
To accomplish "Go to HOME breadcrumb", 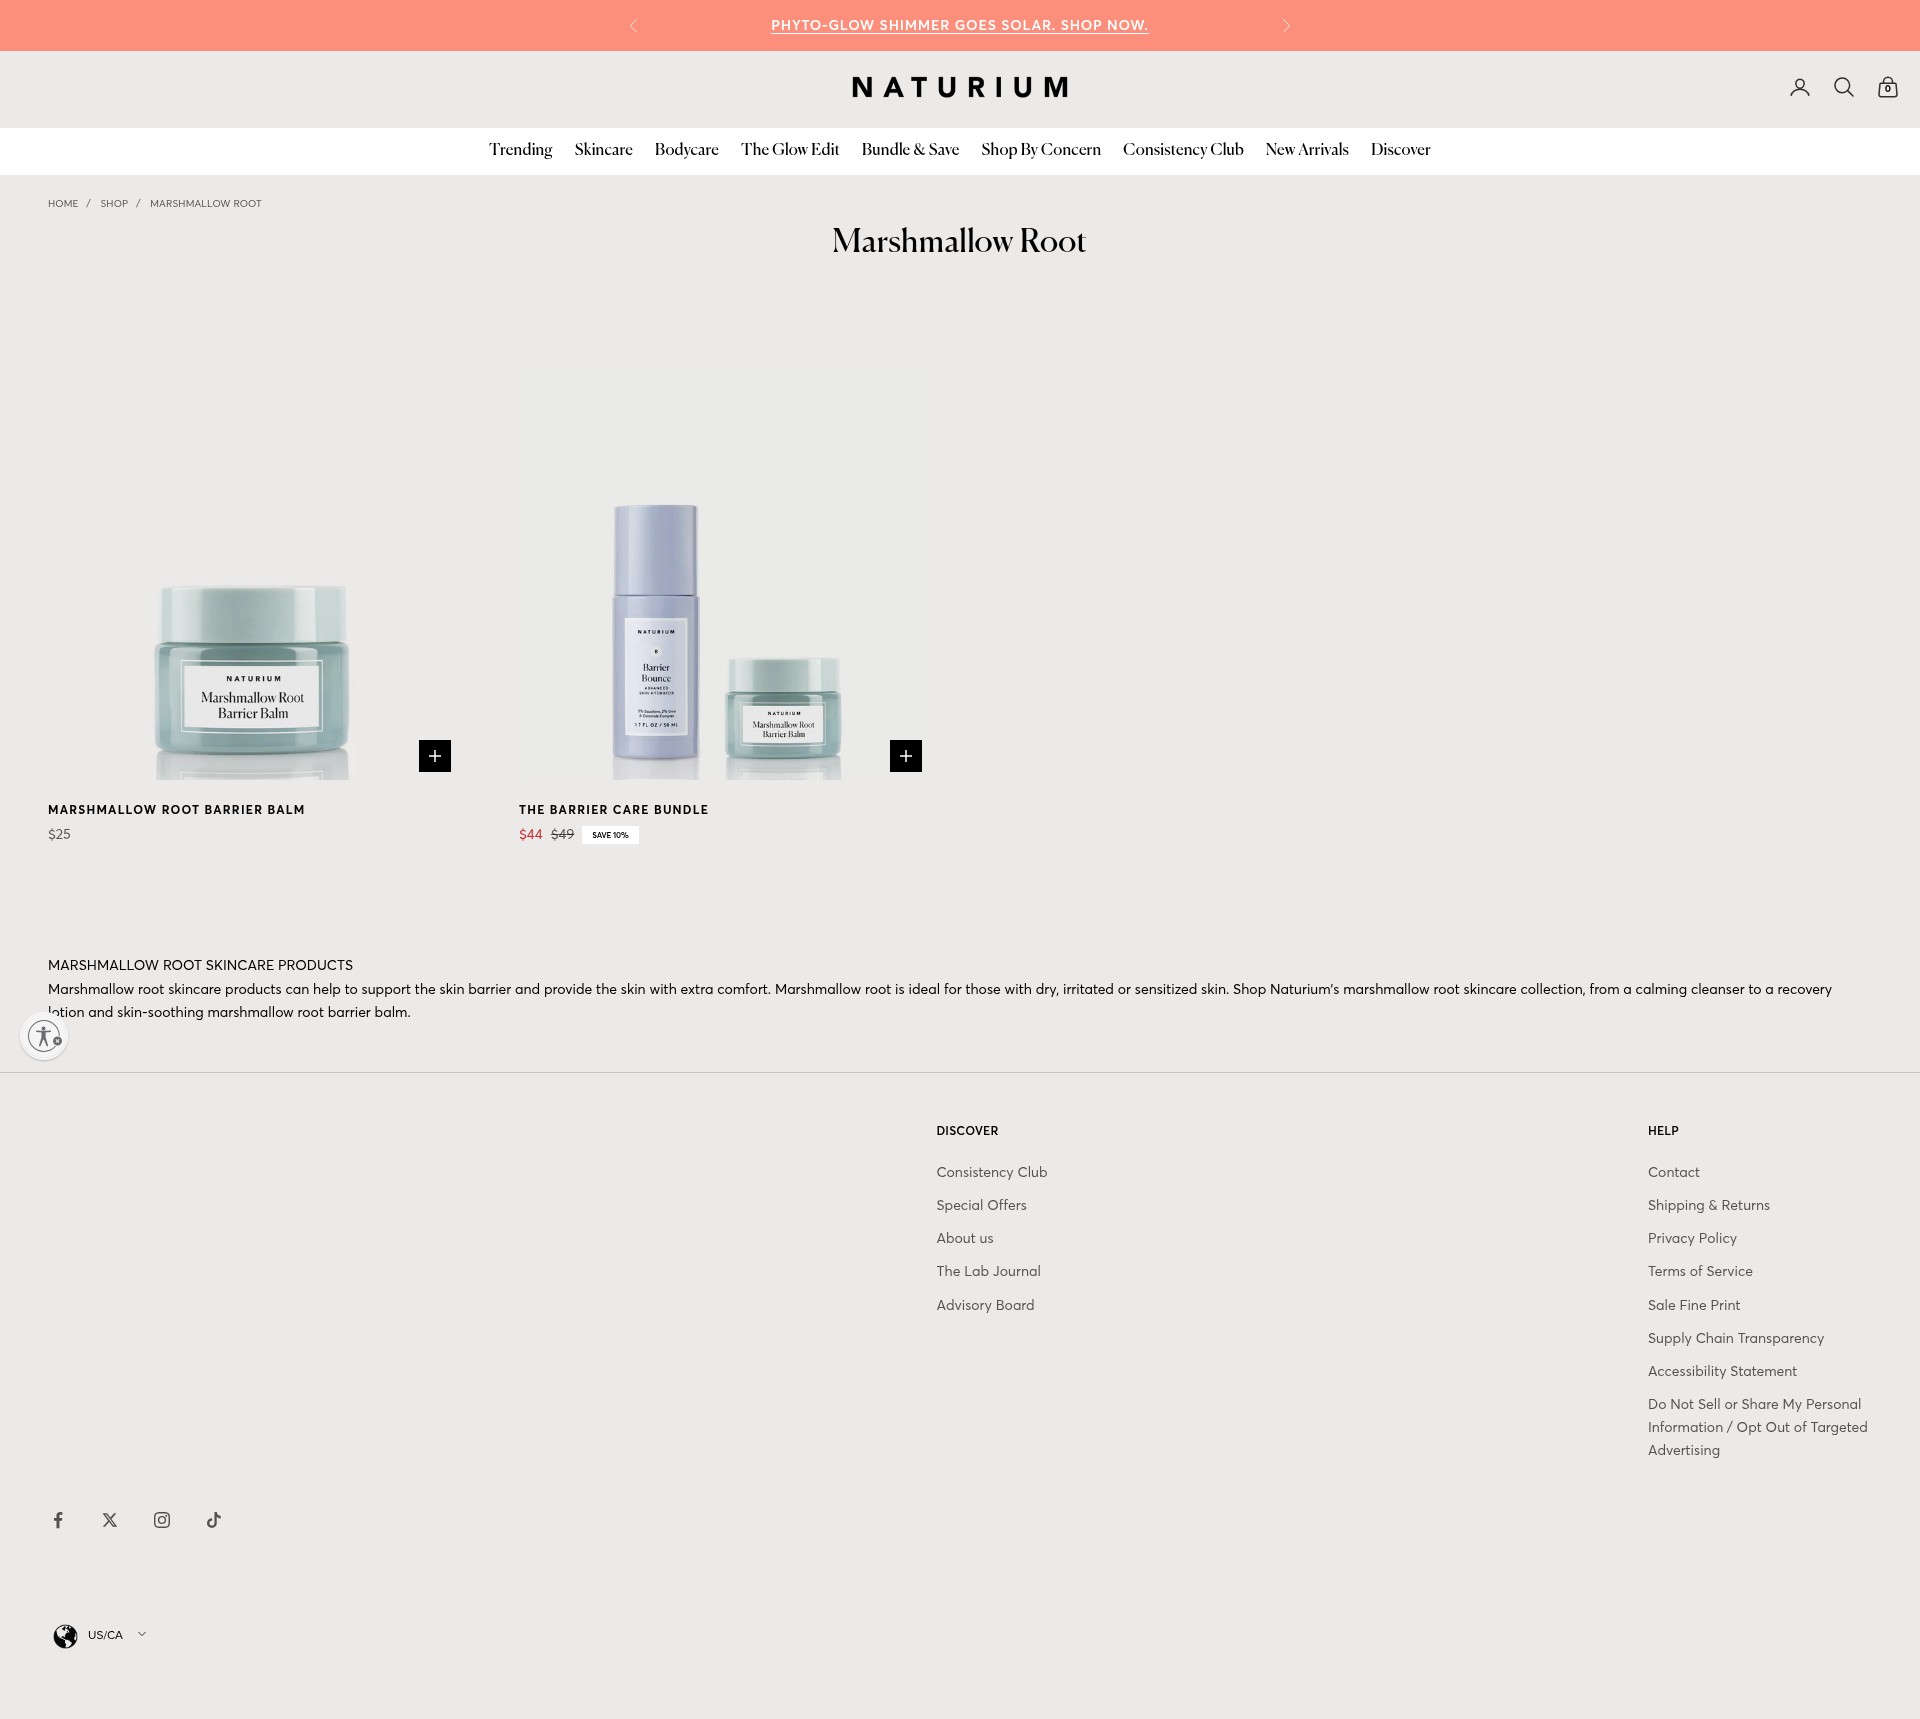I will [63, 203].
